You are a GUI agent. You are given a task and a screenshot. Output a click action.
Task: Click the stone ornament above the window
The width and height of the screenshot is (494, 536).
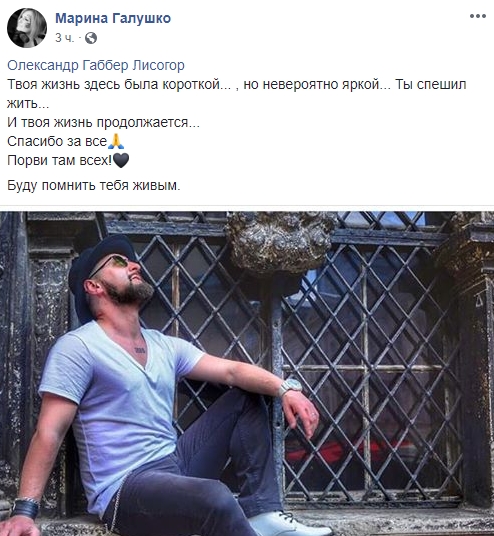[281, 243]
